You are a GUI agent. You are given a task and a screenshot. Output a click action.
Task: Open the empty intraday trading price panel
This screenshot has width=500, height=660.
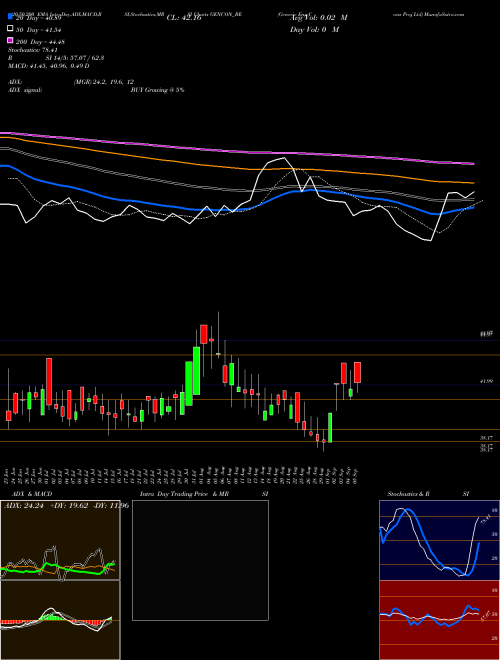(x=200, y=560)
